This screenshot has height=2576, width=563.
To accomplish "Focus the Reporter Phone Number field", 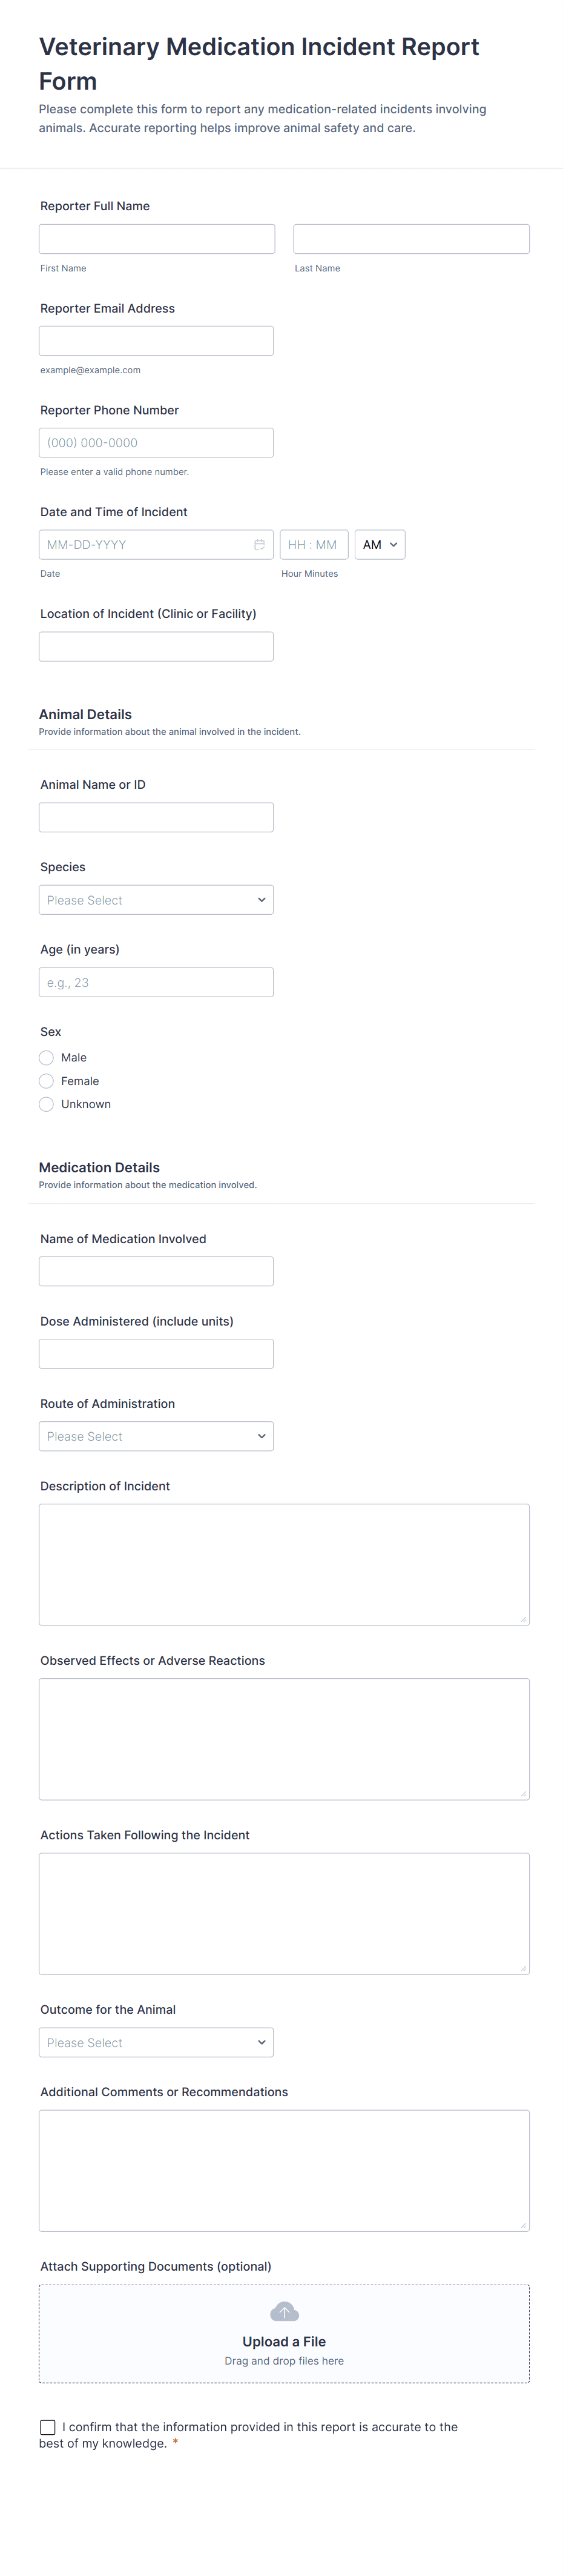I will (156, 443).
